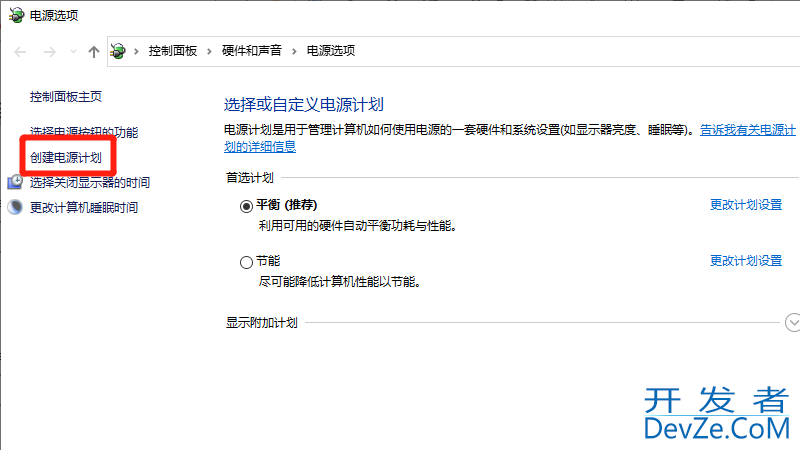Click 利用可用的硬件自动平衡功耗与性能 description
The height and width of the screenshot is (450, 800).
point(357,226)
